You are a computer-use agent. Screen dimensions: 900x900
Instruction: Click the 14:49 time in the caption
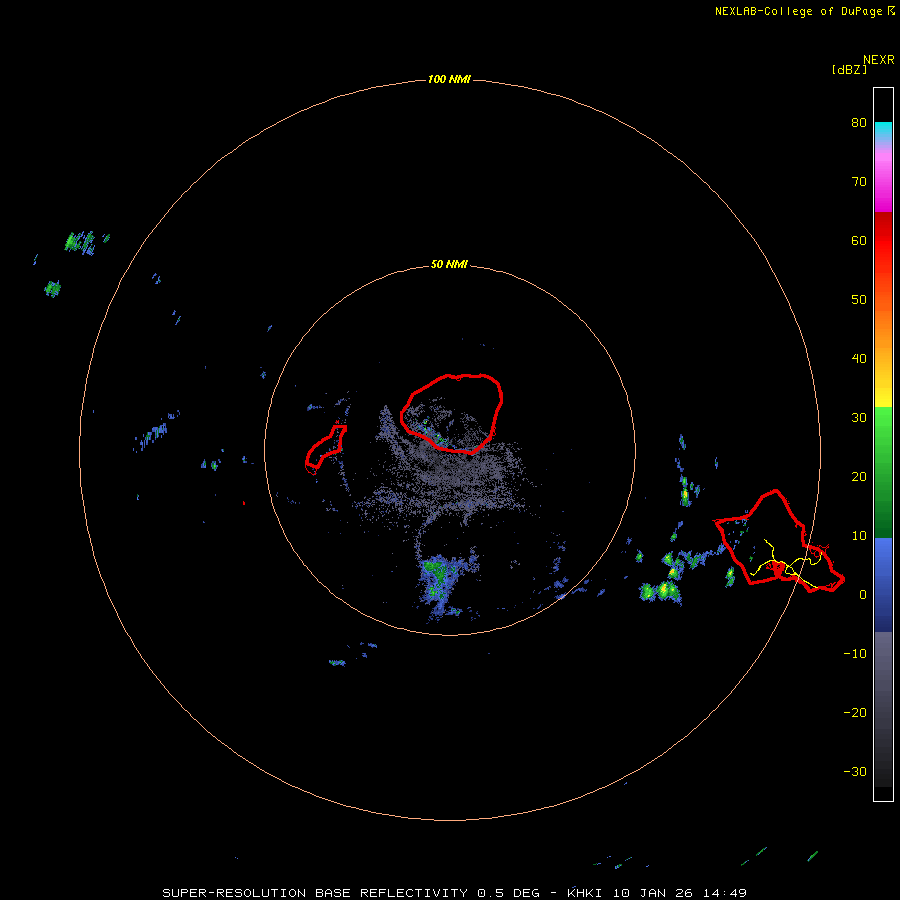pyautogui.click(x=723, y=893)
